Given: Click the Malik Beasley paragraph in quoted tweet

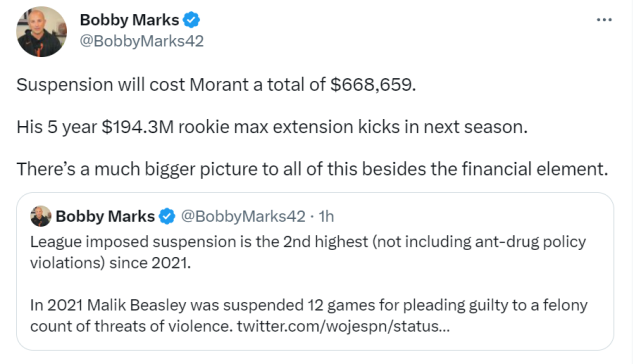Looking at the screenshot, I should click(x=309, y=315).
